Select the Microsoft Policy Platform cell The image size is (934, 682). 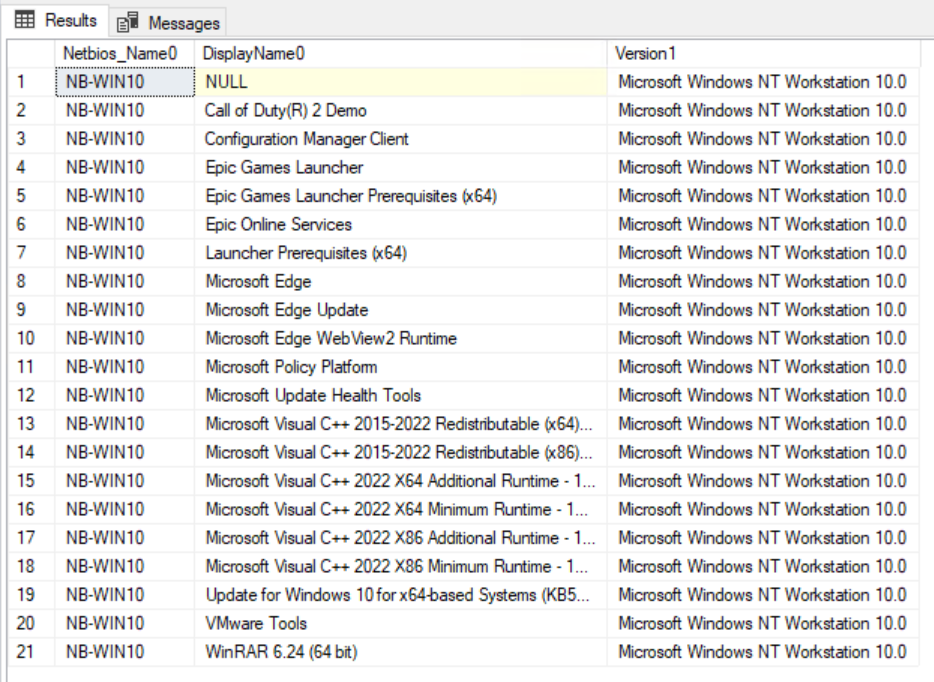(x=400, y=367)
